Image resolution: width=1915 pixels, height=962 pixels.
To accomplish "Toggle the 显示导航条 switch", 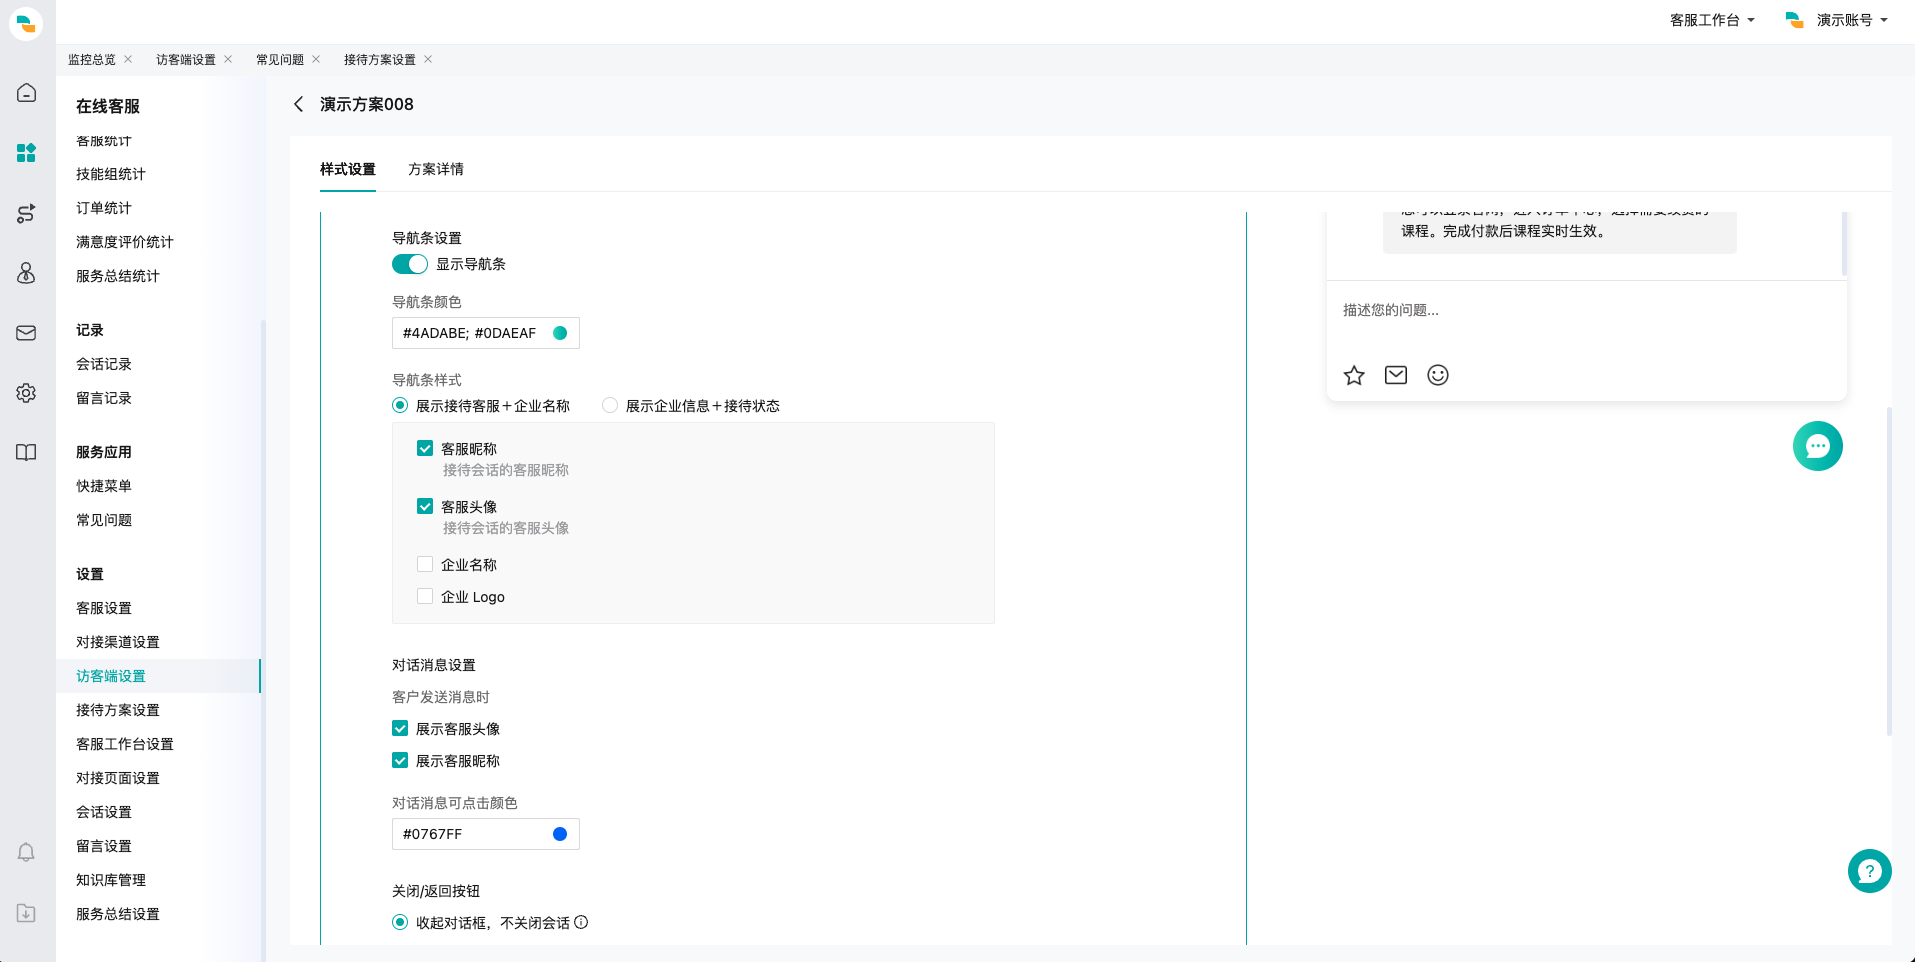I will pyautogui.click(x=410, y=264).
